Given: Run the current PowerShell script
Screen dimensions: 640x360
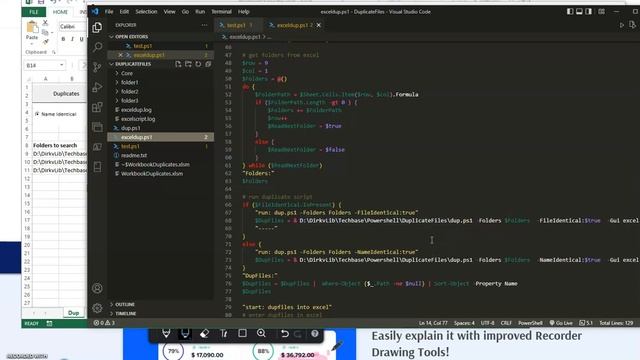Looking at the screenshot, I should point(622,25).
